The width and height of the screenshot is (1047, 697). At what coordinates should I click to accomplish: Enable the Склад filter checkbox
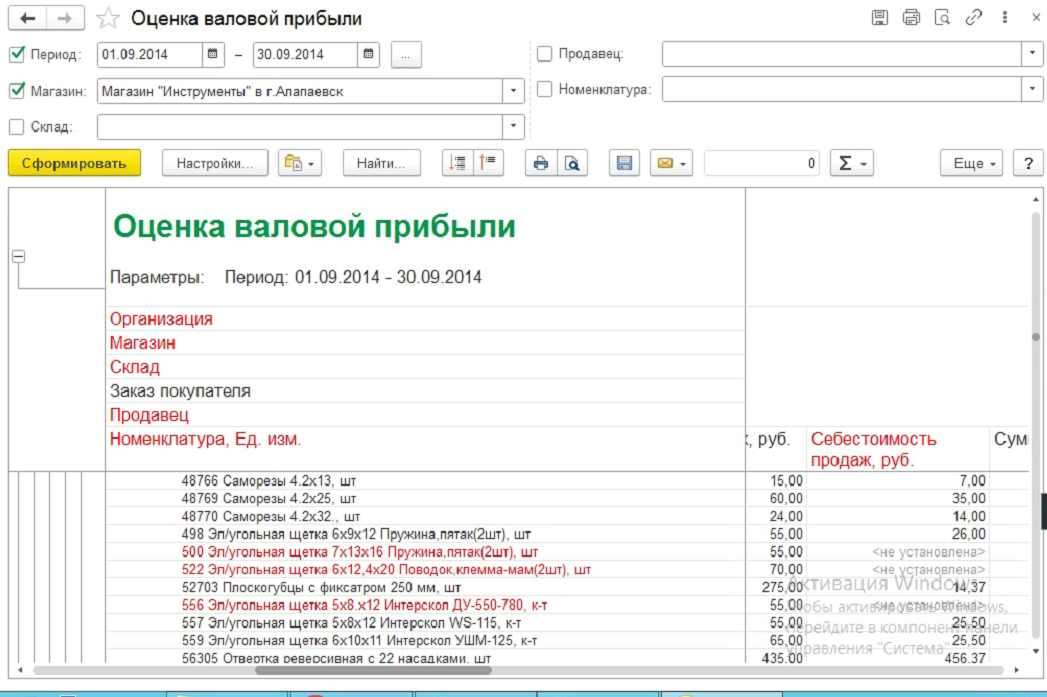click(x=16, y=126)
